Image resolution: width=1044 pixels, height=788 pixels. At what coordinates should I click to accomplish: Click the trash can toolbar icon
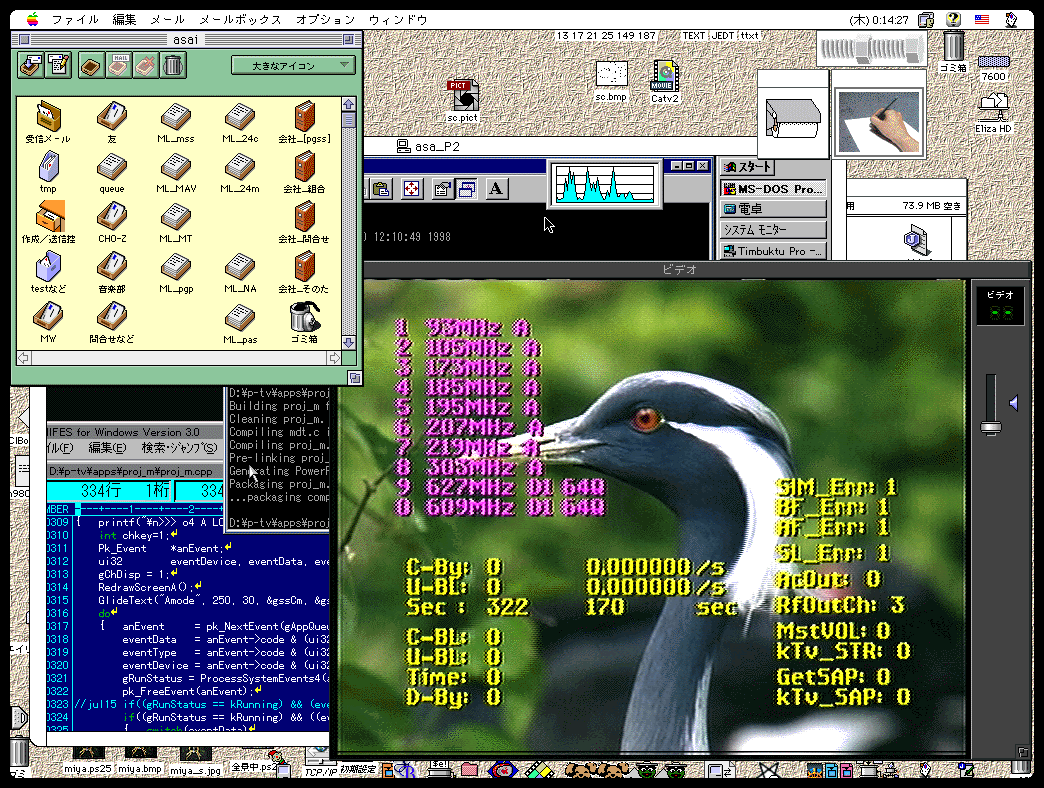[173, 66]
